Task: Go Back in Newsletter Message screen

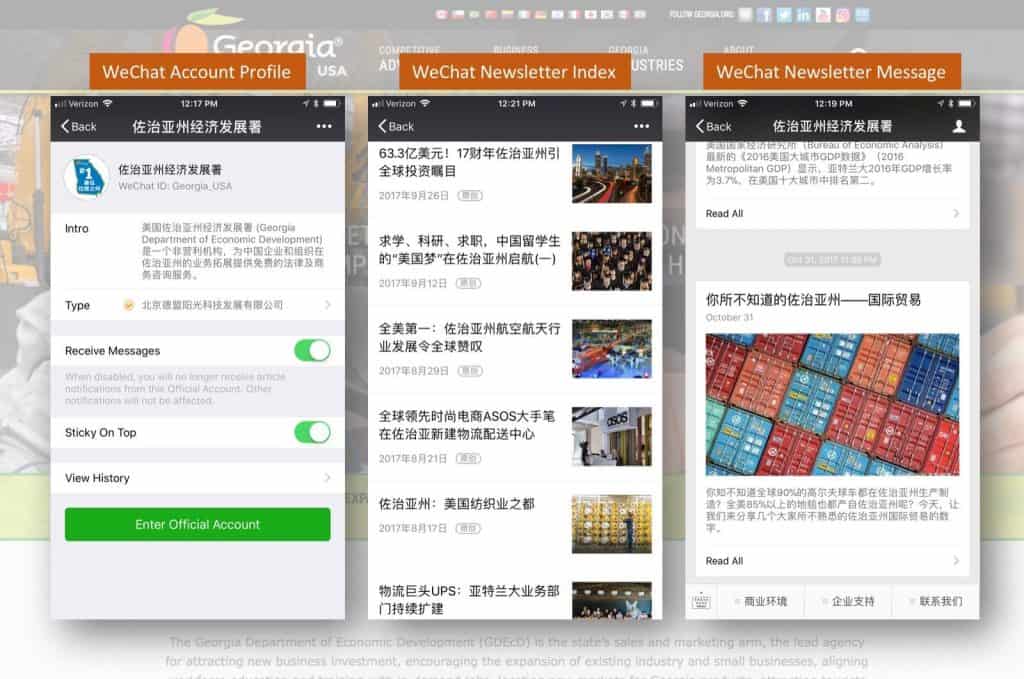Action: click(713, 127)
